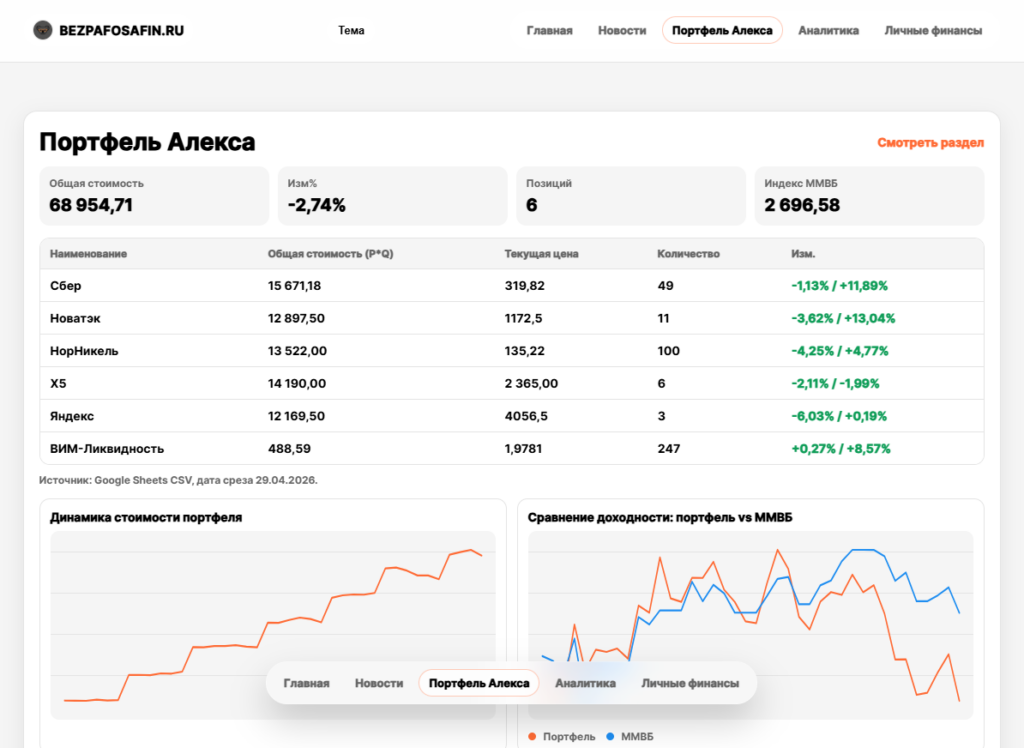The width and height of the screenshot is (1024, 748).
Task: Go to Главная in top navigation
Action: (x=549, y=31)
